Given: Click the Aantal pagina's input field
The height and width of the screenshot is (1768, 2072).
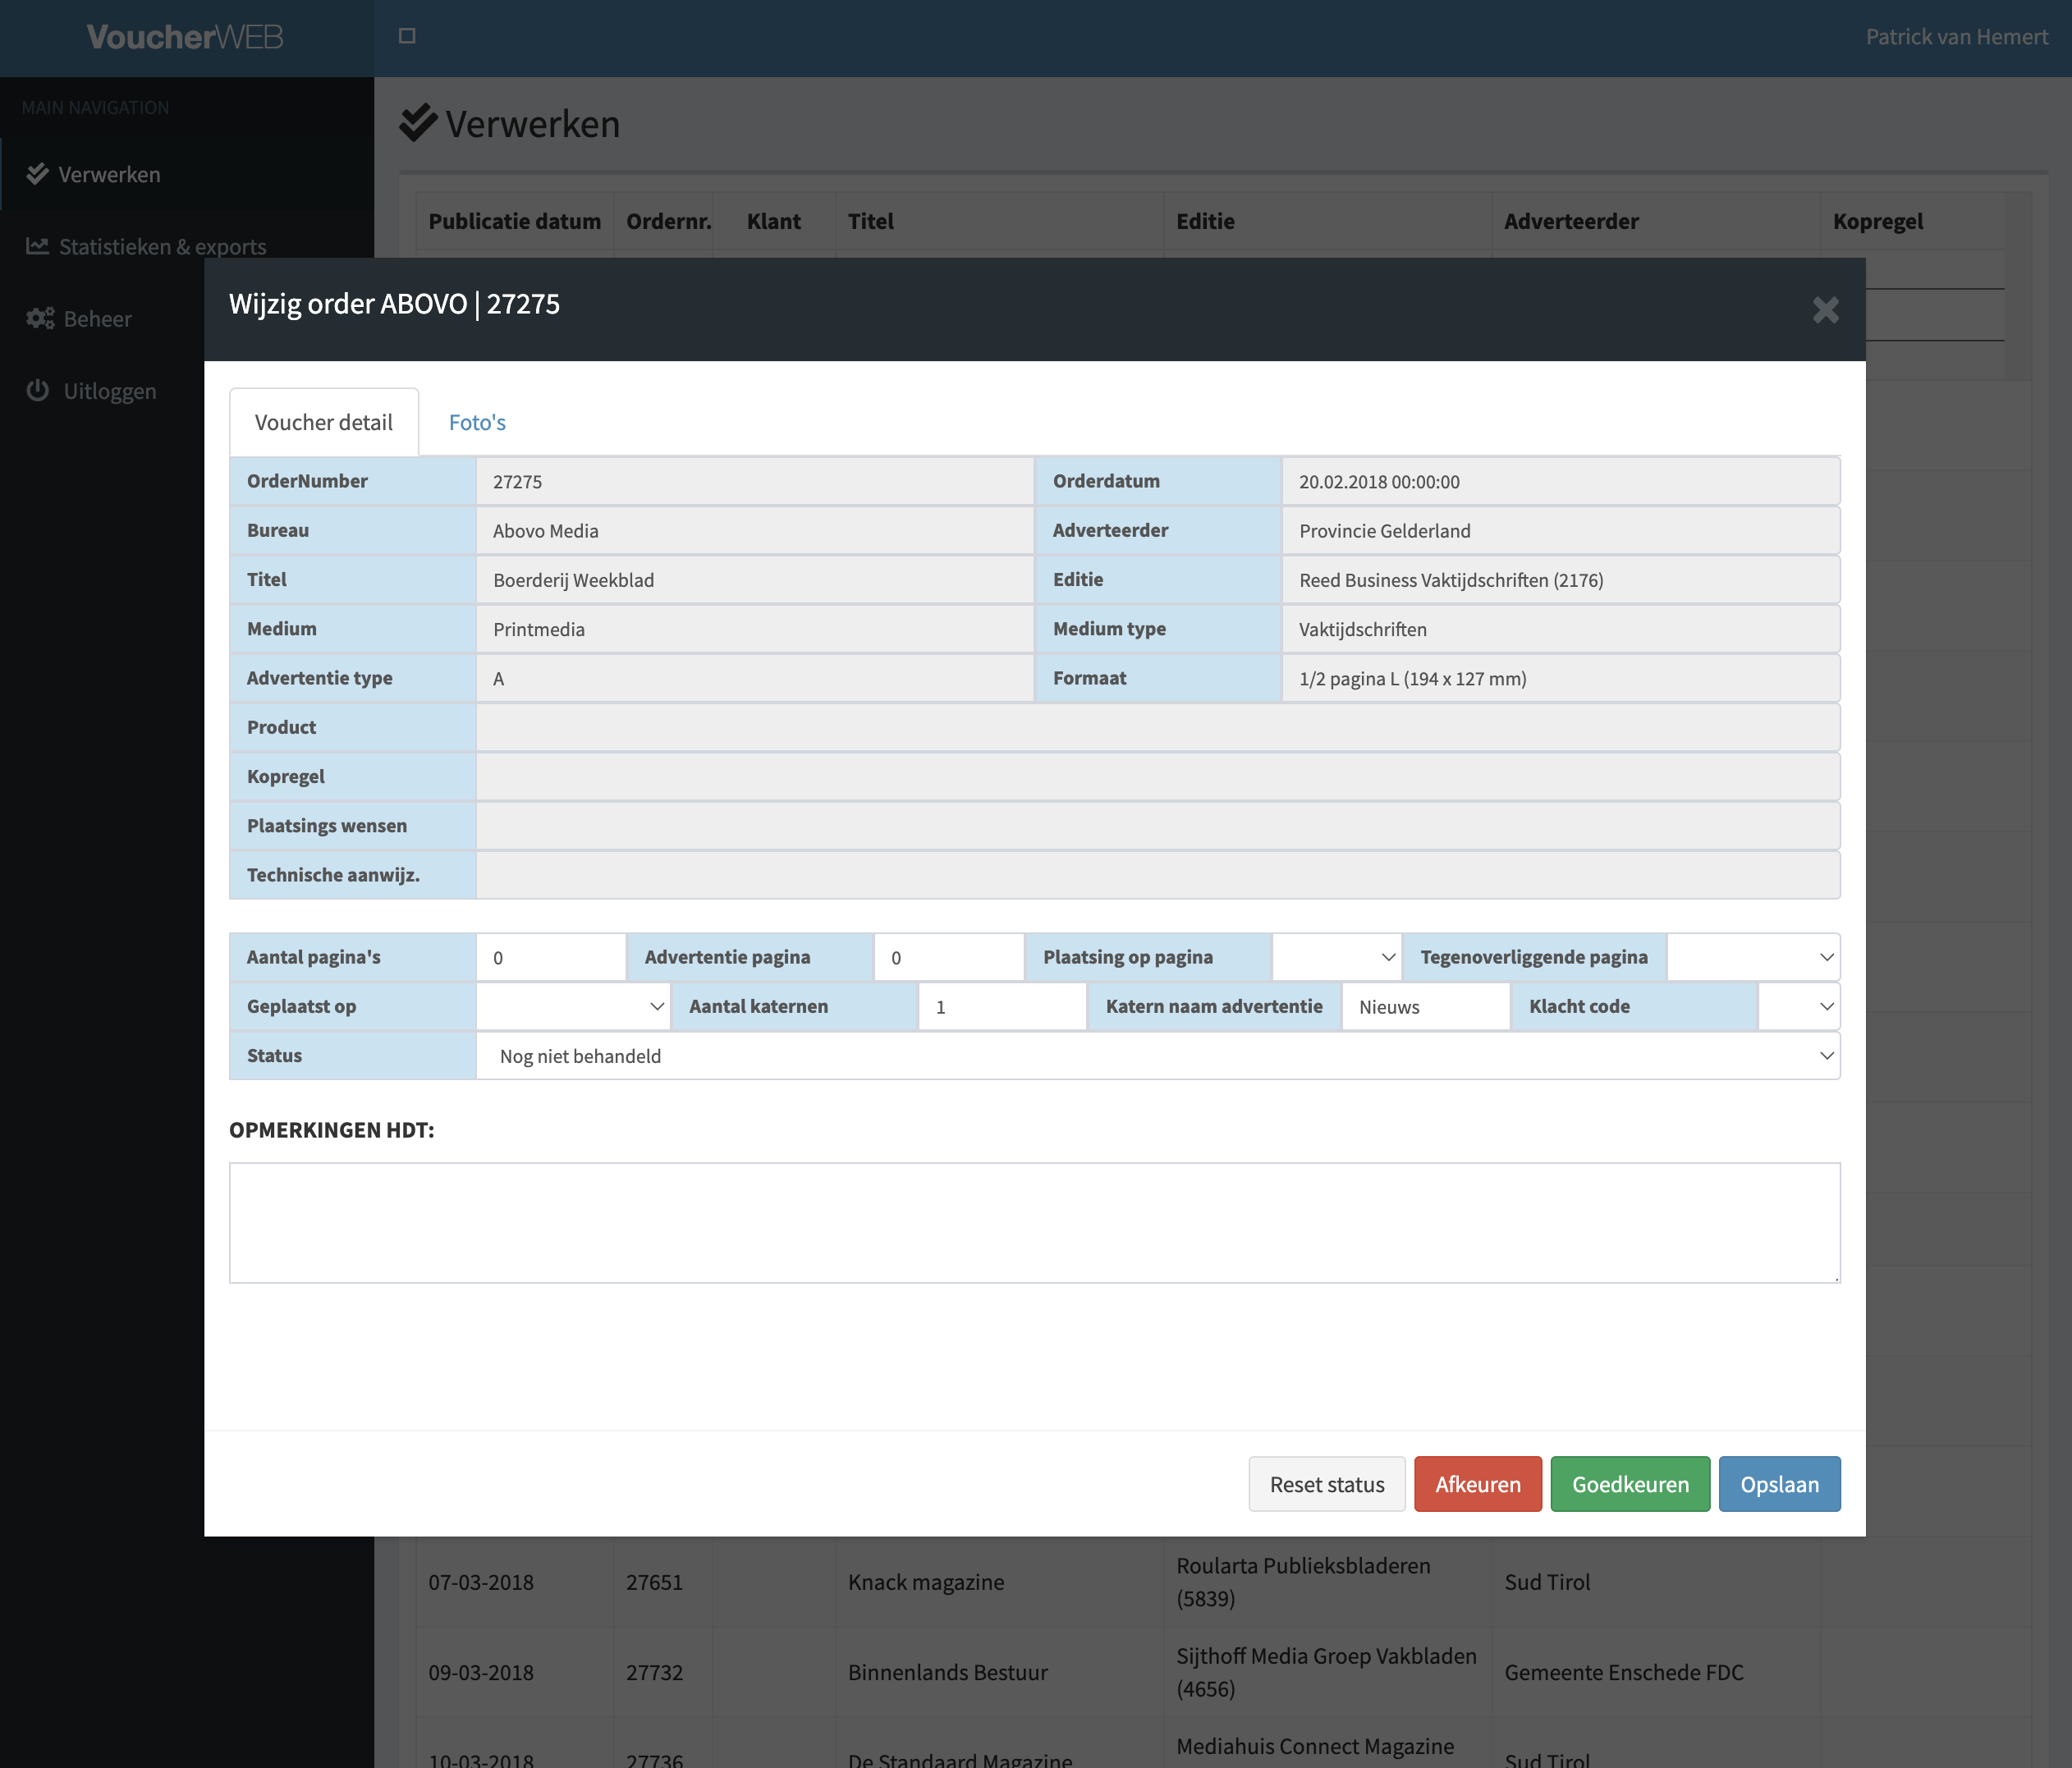Looking at the screenshot, I should tap(551, 957).
